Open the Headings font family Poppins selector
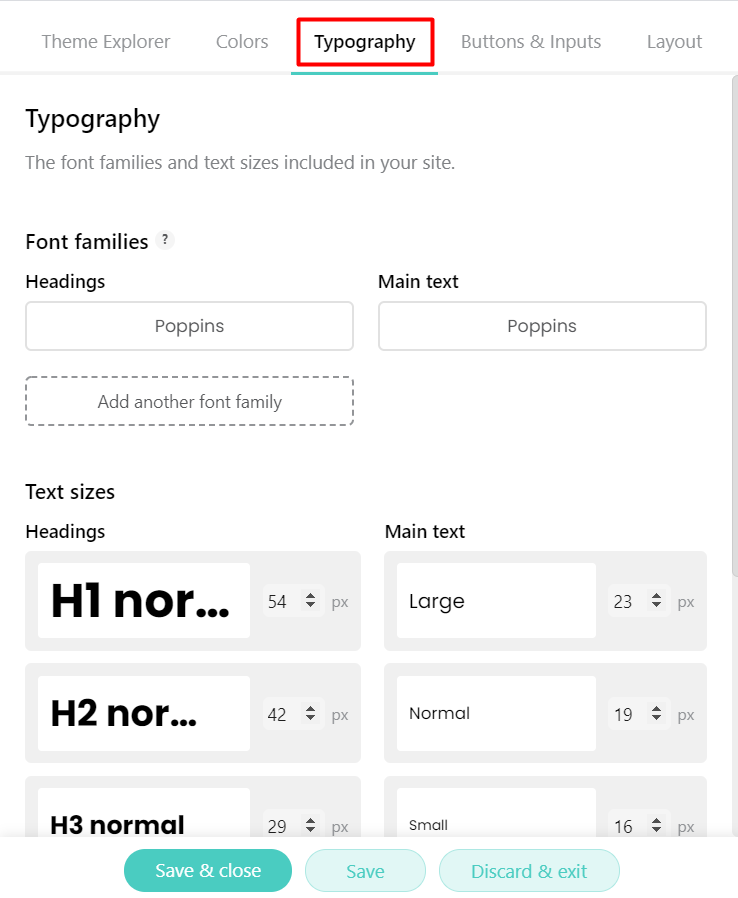Image resolution: width=738 pixels, height=898 pixels. coord(190,326)
